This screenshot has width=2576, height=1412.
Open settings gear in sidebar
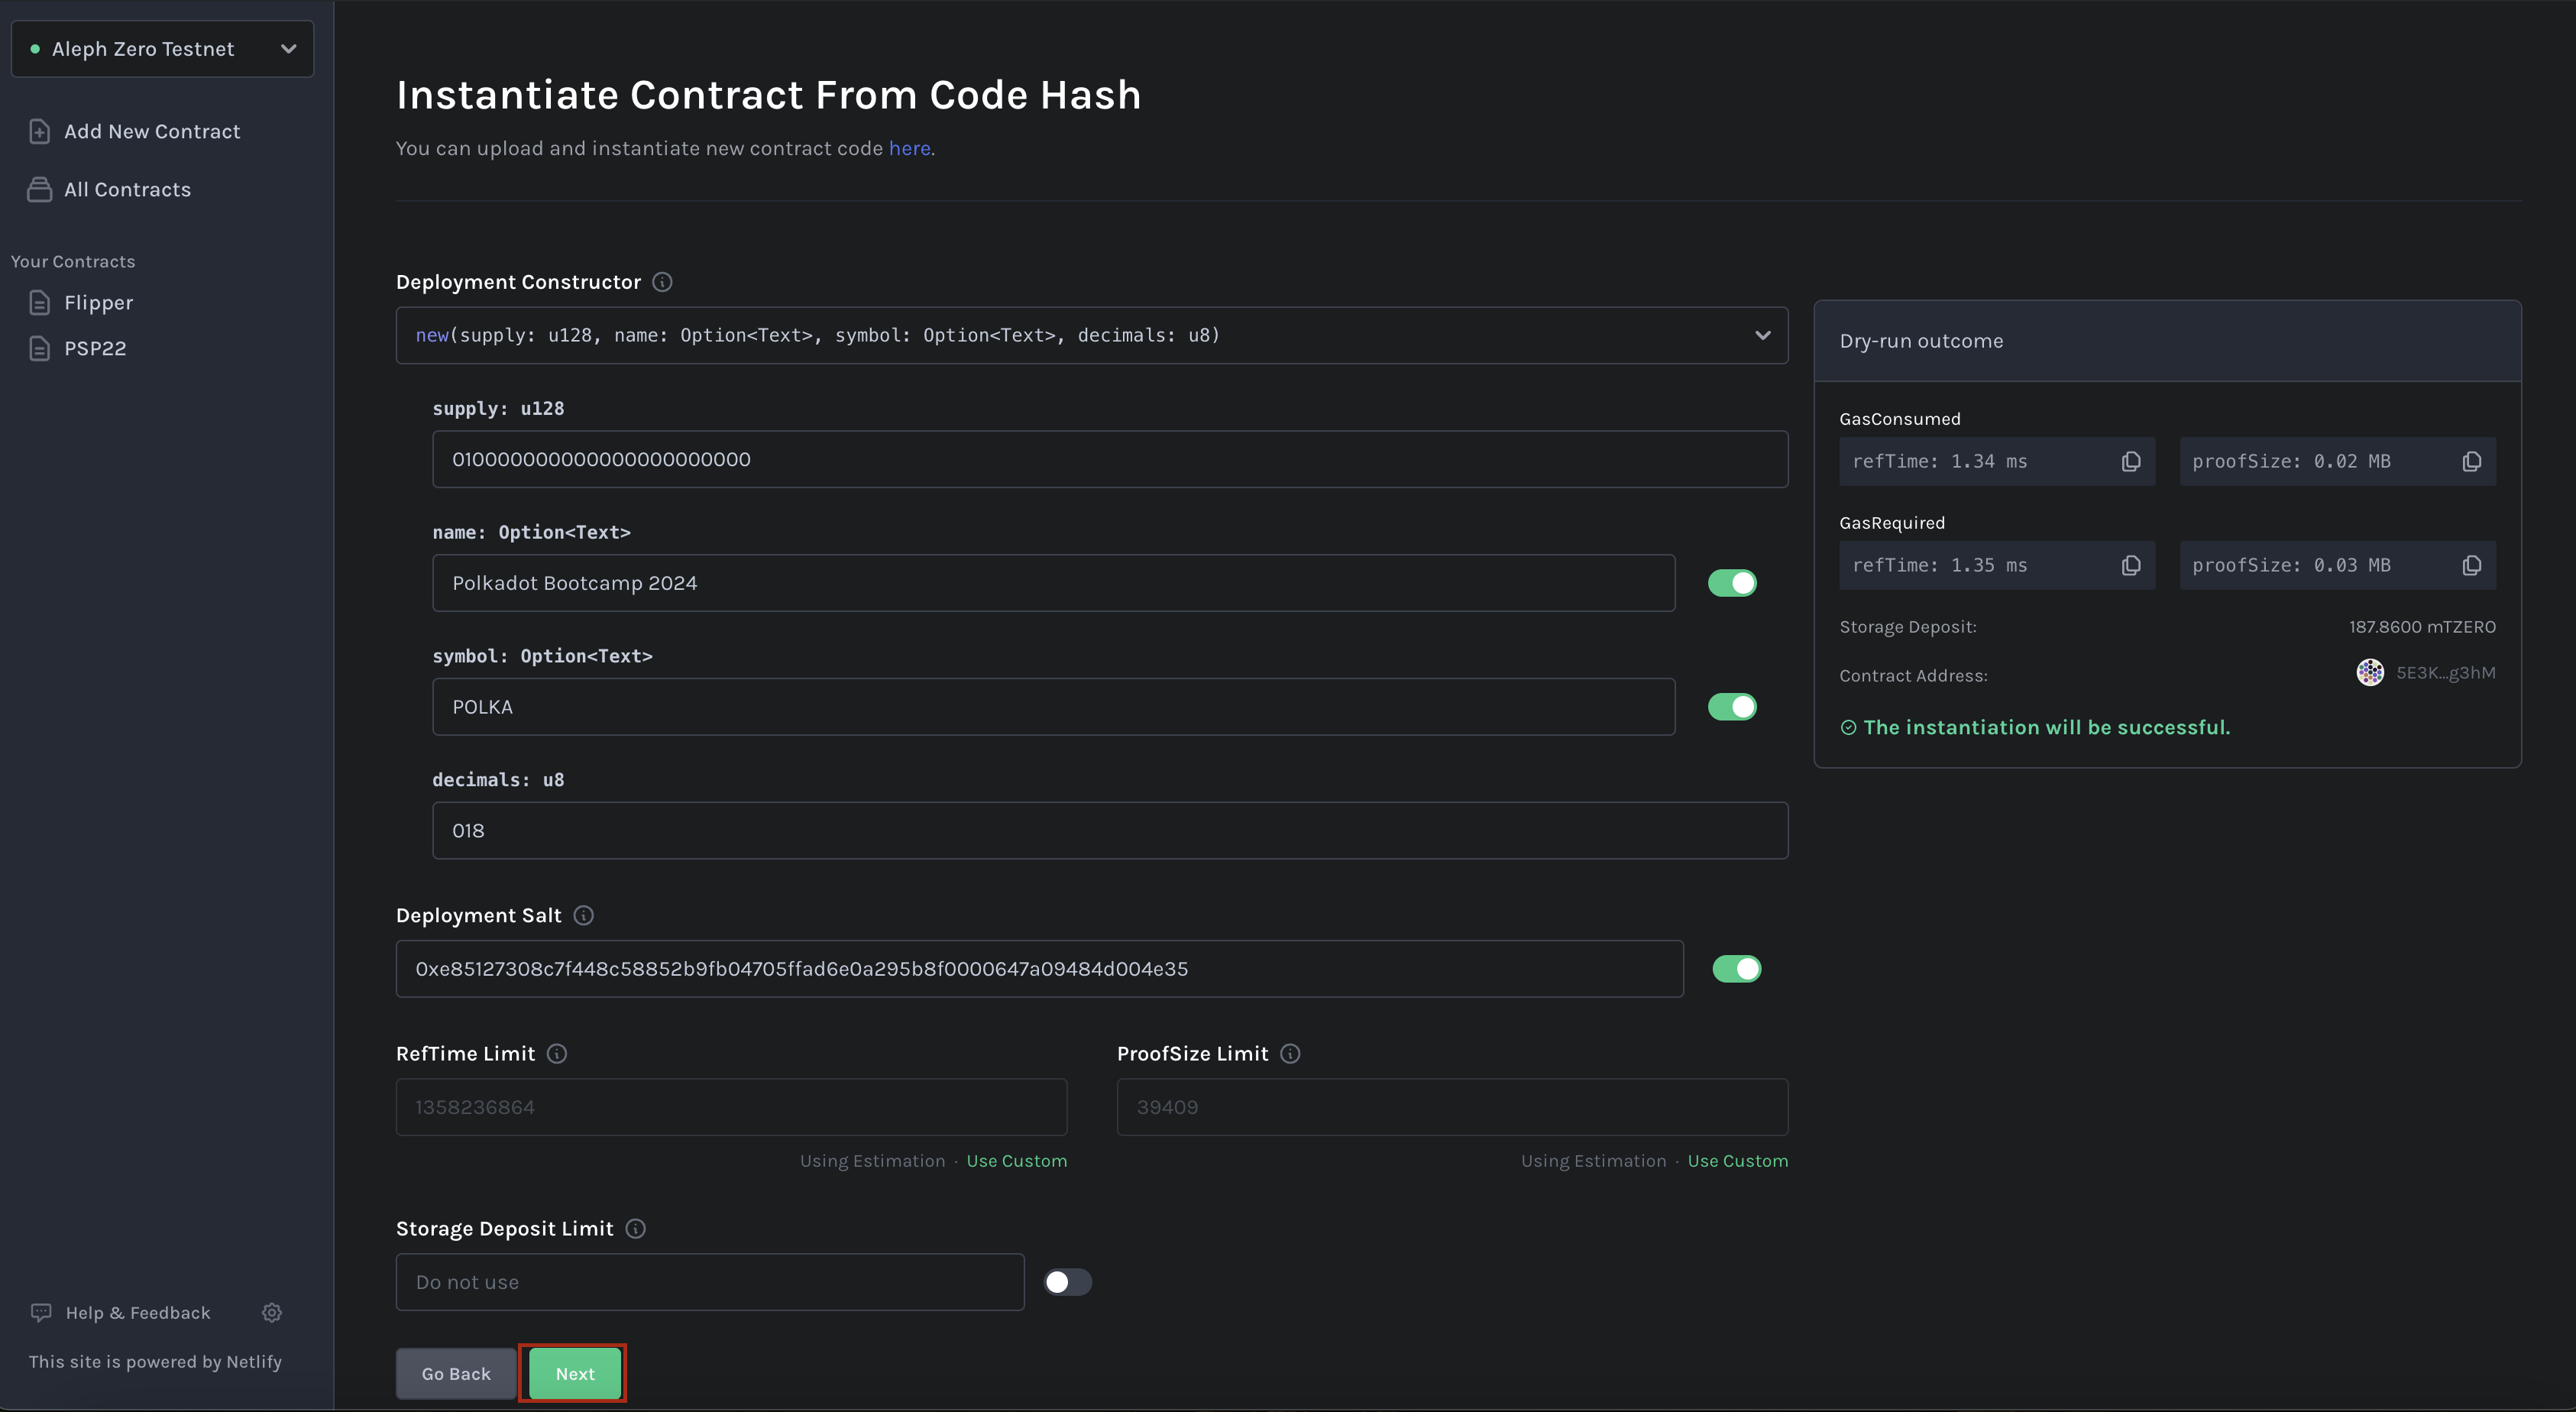tap(272, 1312)
